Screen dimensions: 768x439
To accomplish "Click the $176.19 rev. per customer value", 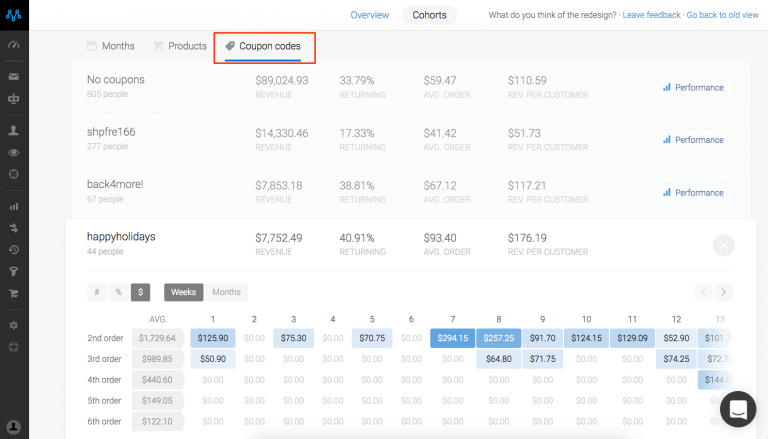I will (x=527, y=238).
